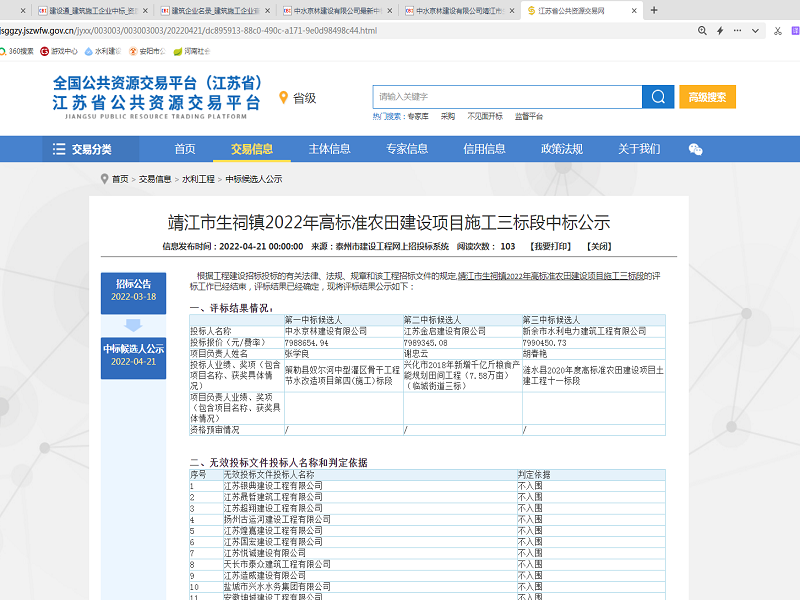Select the 招标公告 2022-03-18 timeline step
The image size is (800, 600).
pos(133,289)
